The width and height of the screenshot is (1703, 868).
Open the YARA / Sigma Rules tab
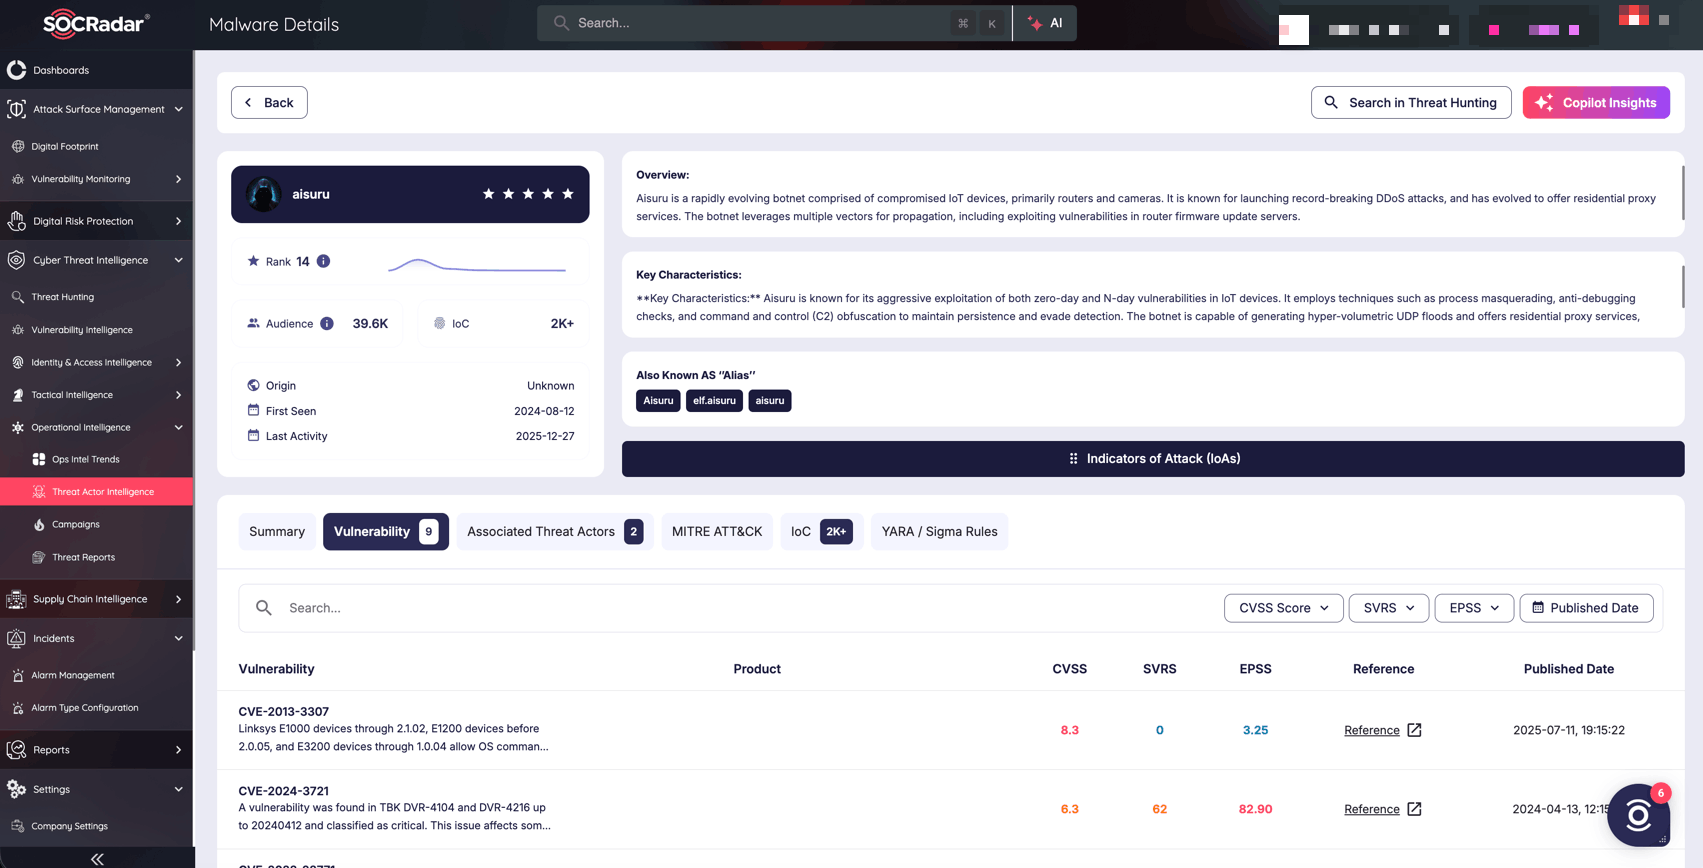(x=940, y=531)
